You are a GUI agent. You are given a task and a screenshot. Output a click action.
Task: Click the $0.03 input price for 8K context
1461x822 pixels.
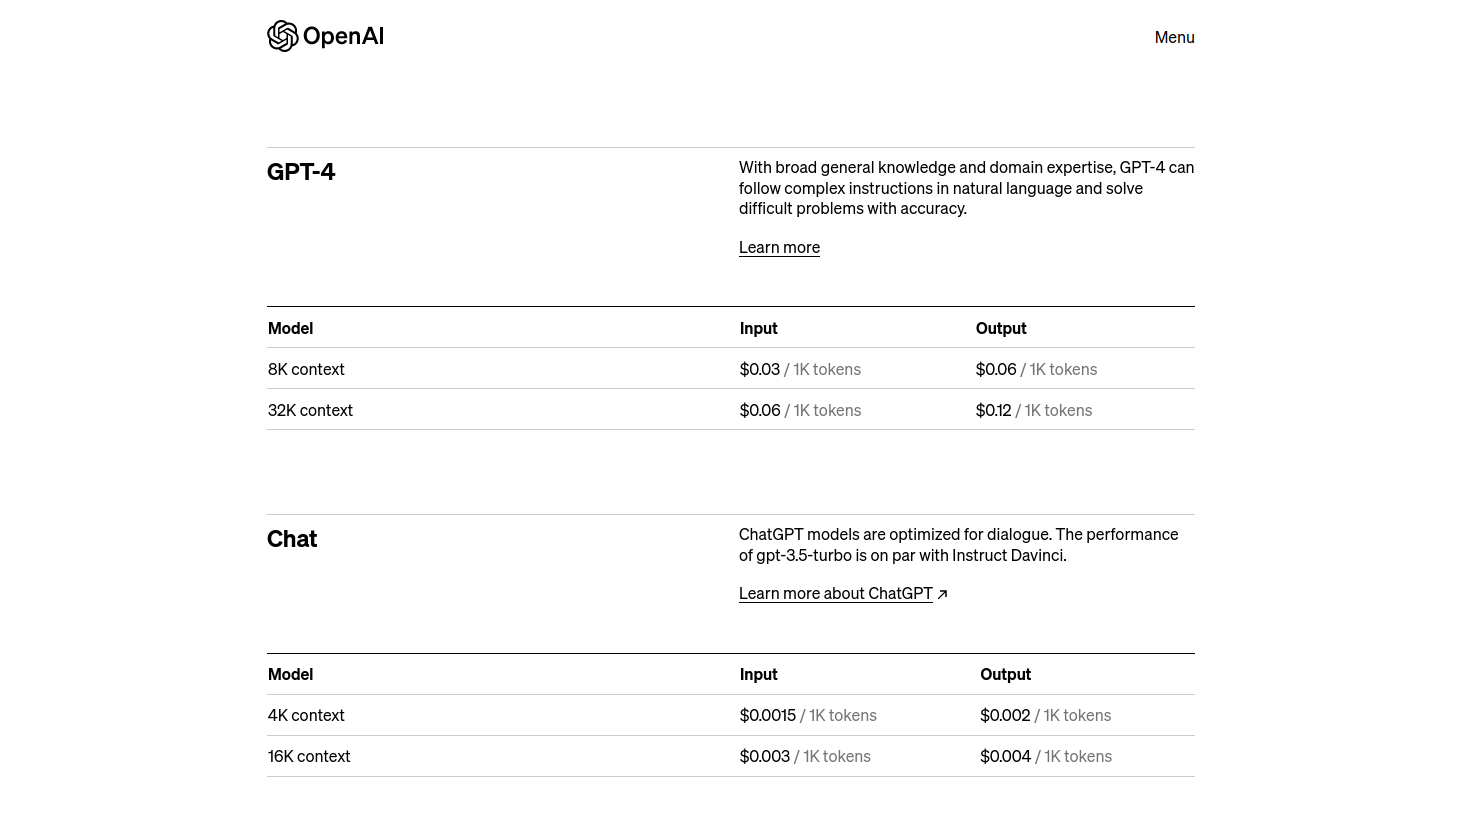coord(760,369)
